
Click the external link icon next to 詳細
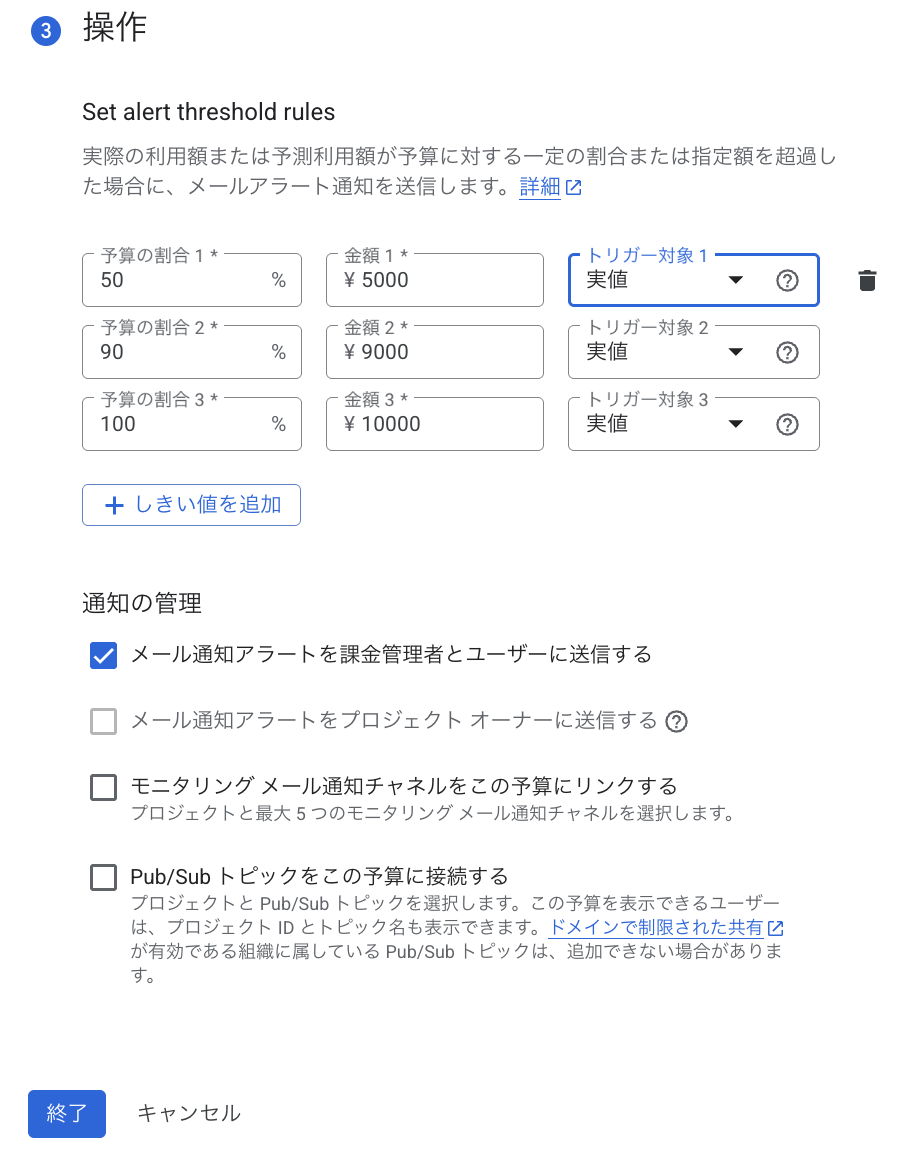point(574,187)
